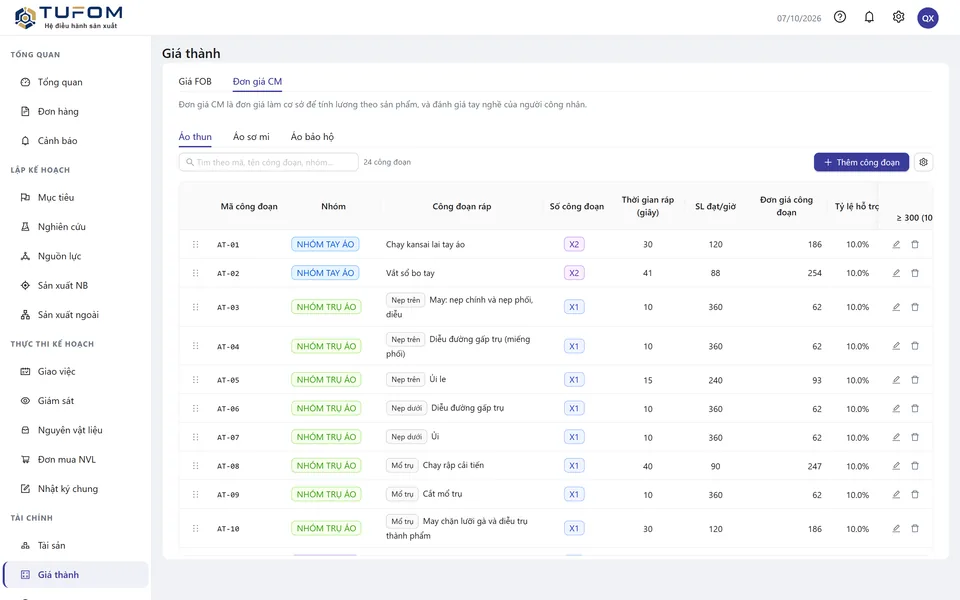
Task: Open the help question-mark icon
Action: (840, 17)
